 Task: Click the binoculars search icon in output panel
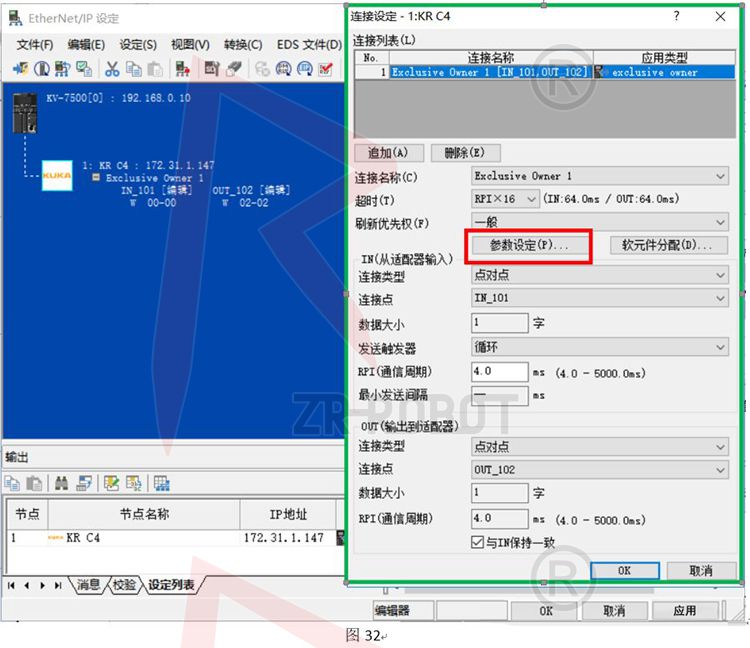click(61, 483)
